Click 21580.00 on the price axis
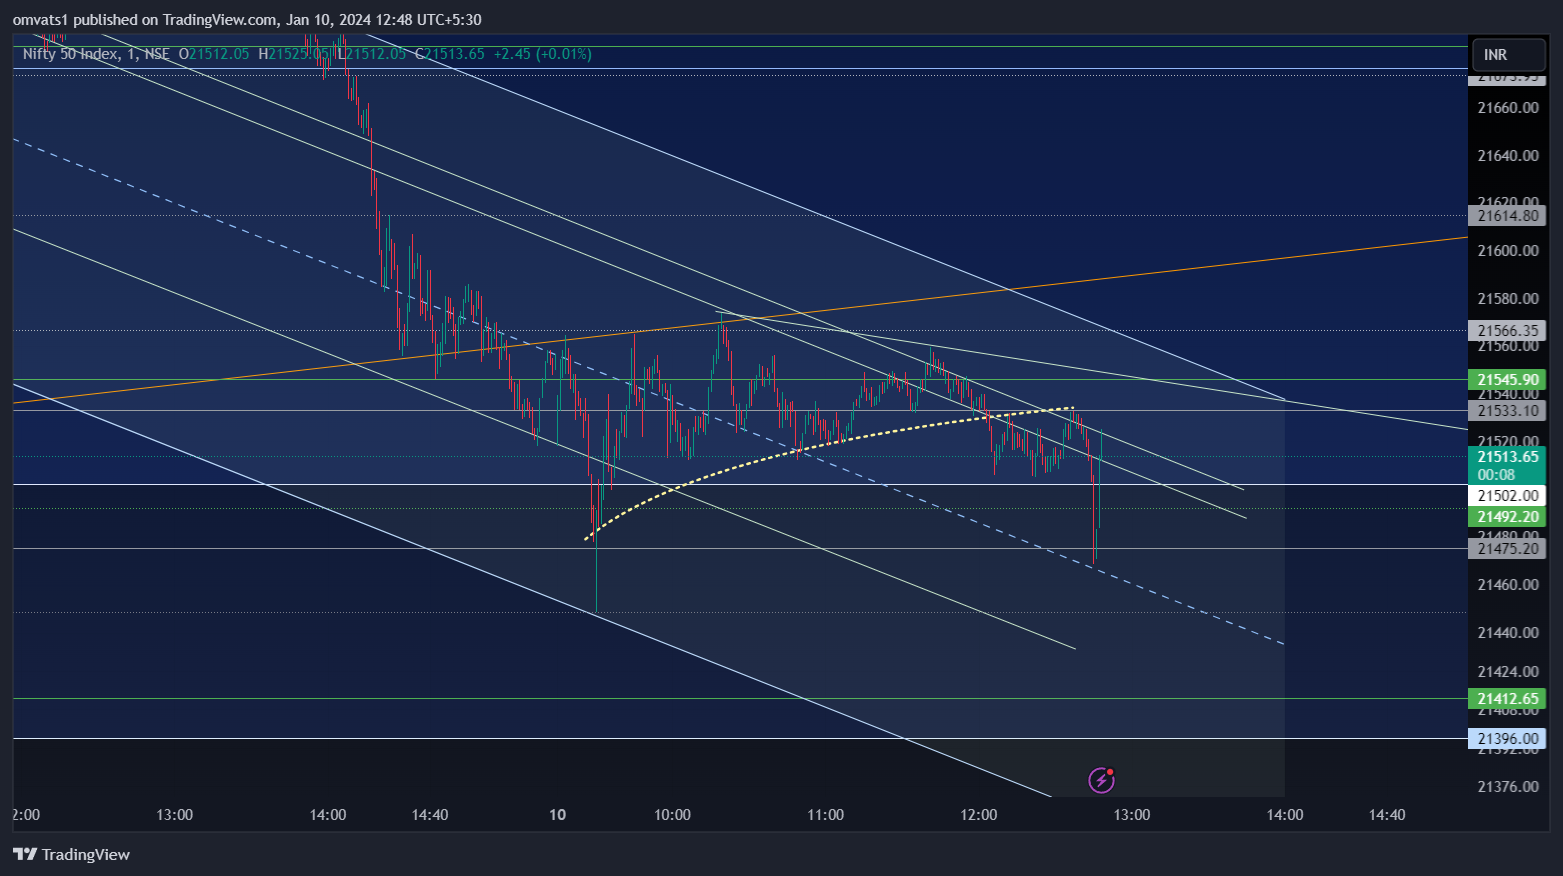 click(1507, 299)
